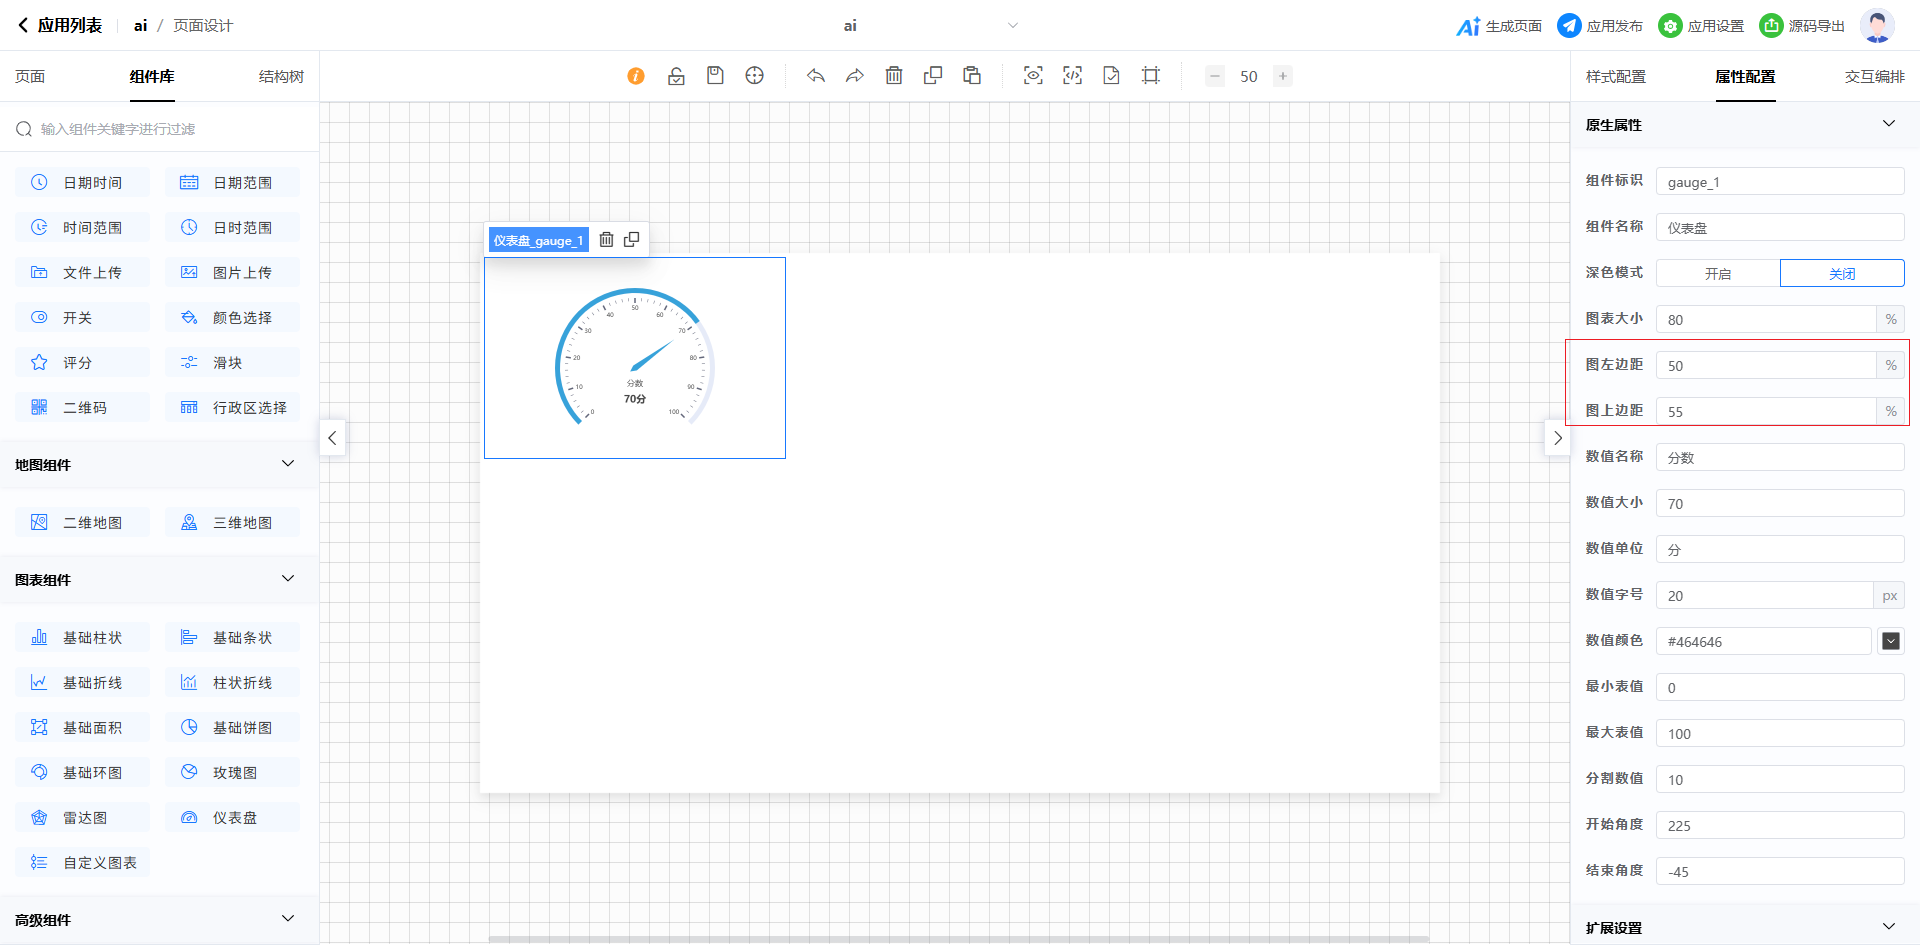Select 关闭 for dark mode
The width and height of the screenshot is (1920, 945).
point(1842,273)
